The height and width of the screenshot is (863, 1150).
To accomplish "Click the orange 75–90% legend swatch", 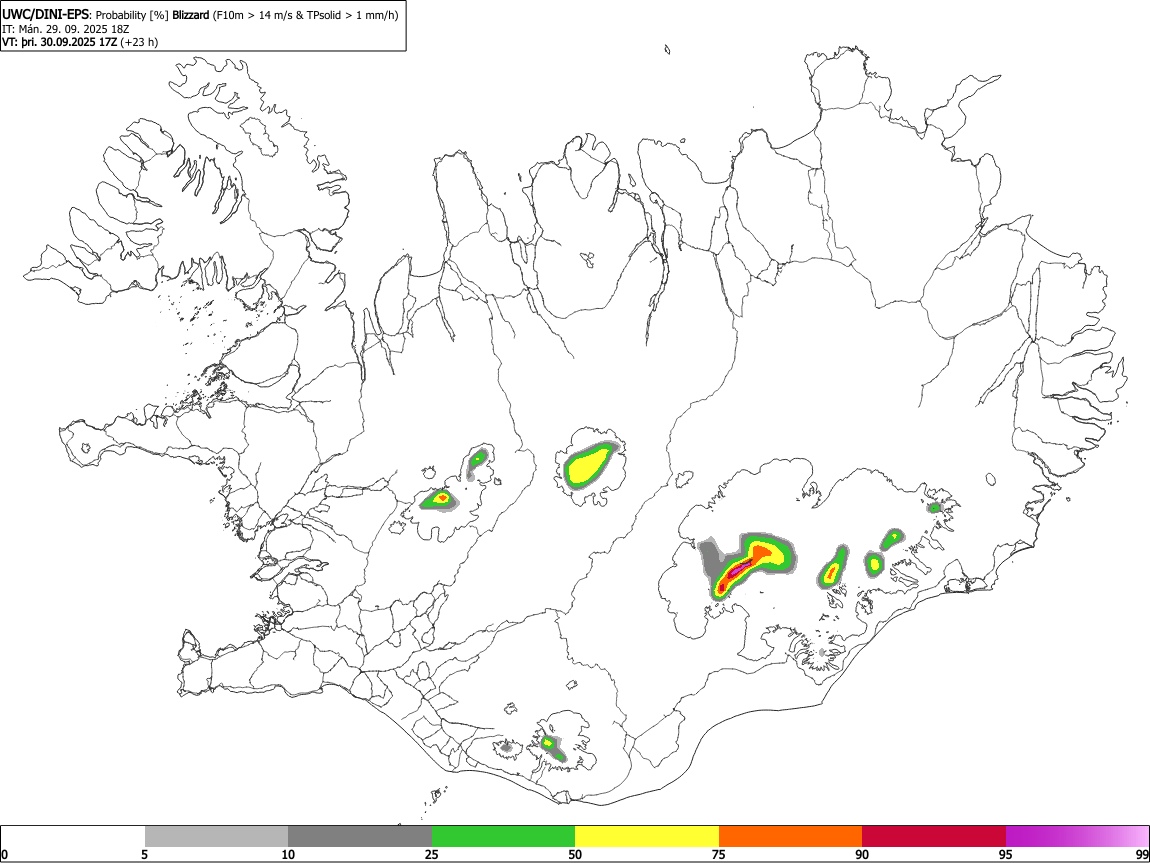I will [x=791, y=837].
